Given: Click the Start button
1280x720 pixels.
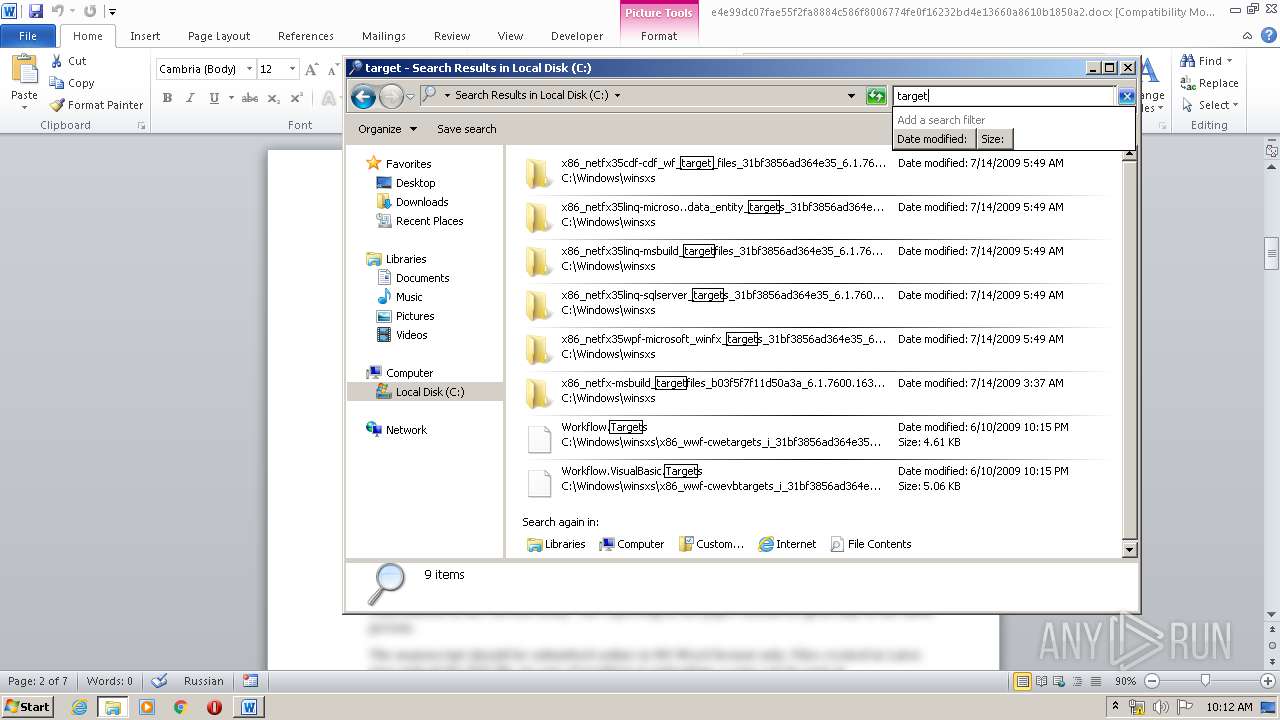Looking at the screenshot, I should click(x=27, y=707).
